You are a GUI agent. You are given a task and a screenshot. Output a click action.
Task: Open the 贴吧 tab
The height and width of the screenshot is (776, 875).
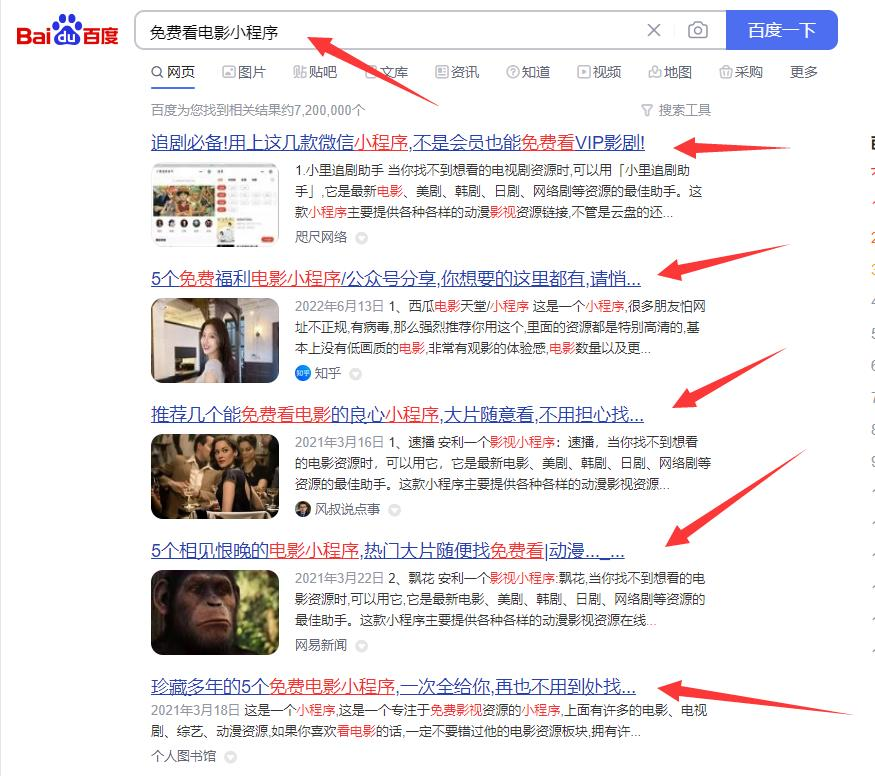[315, 72]
